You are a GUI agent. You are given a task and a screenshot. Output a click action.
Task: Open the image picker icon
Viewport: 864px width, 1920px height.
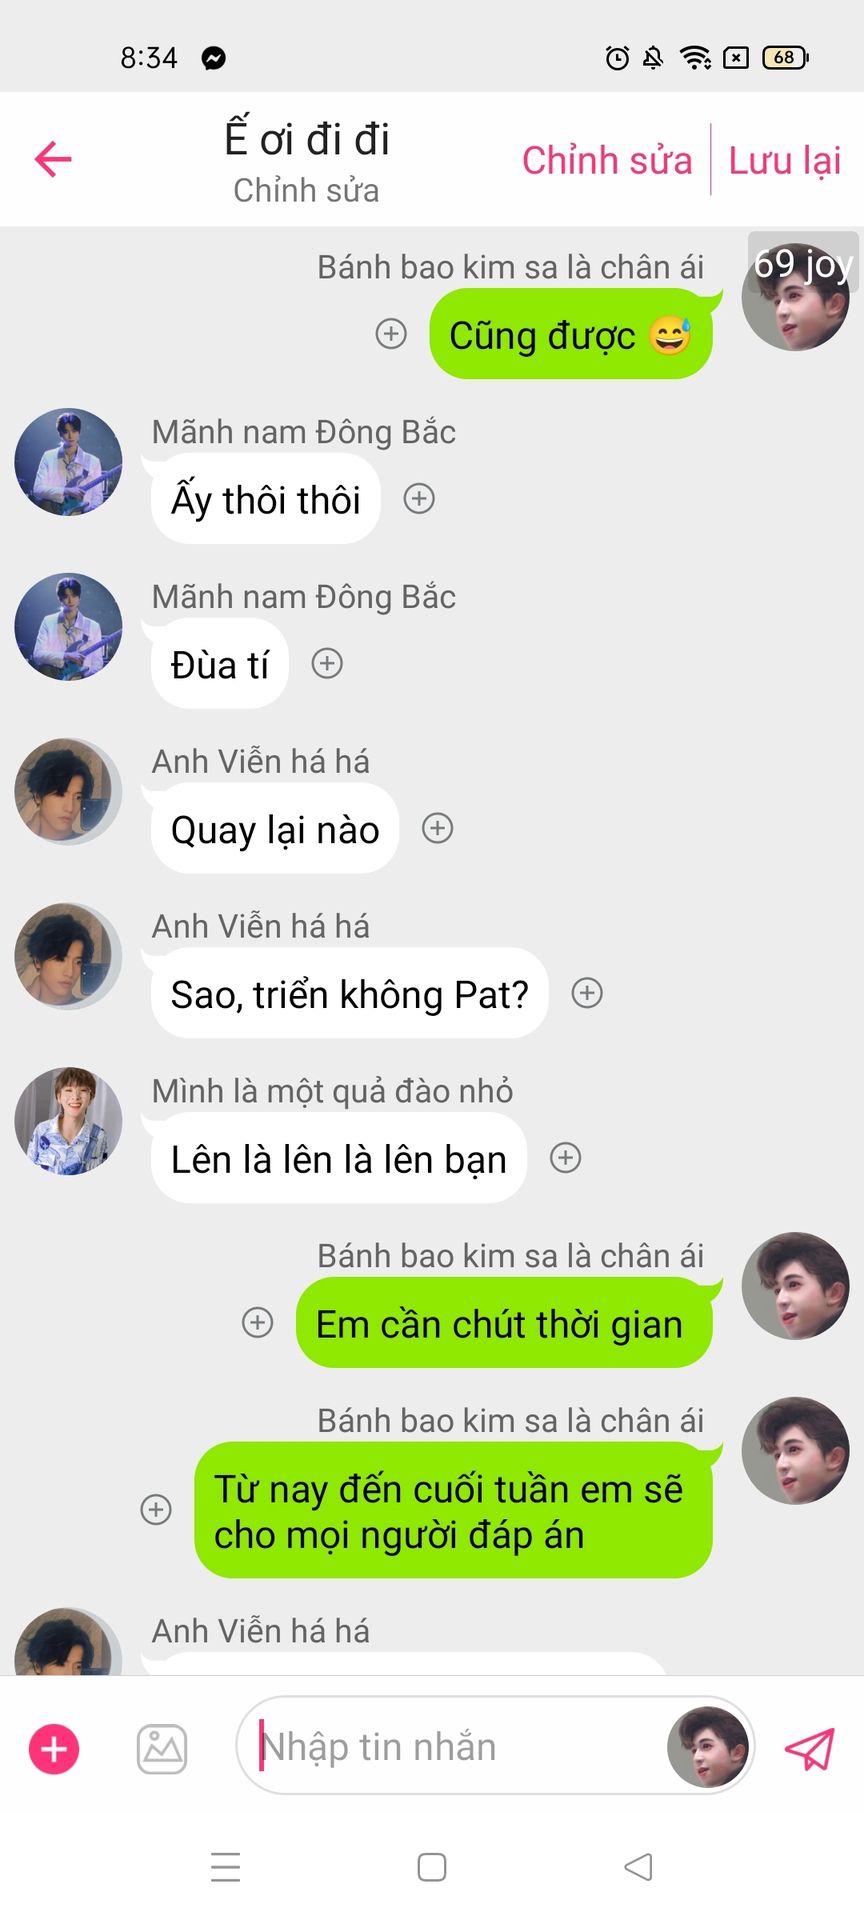[162, 1749]
